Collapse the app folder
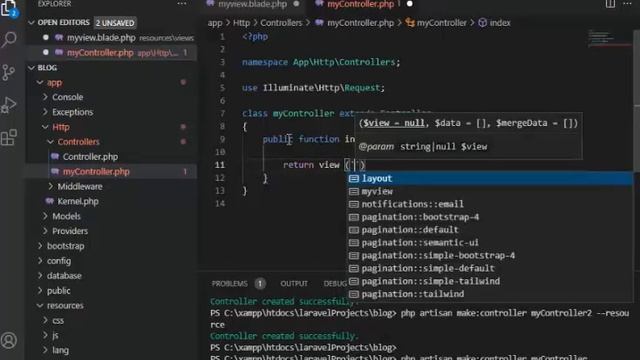The image size is (640, 360). [x=40, y=82]
